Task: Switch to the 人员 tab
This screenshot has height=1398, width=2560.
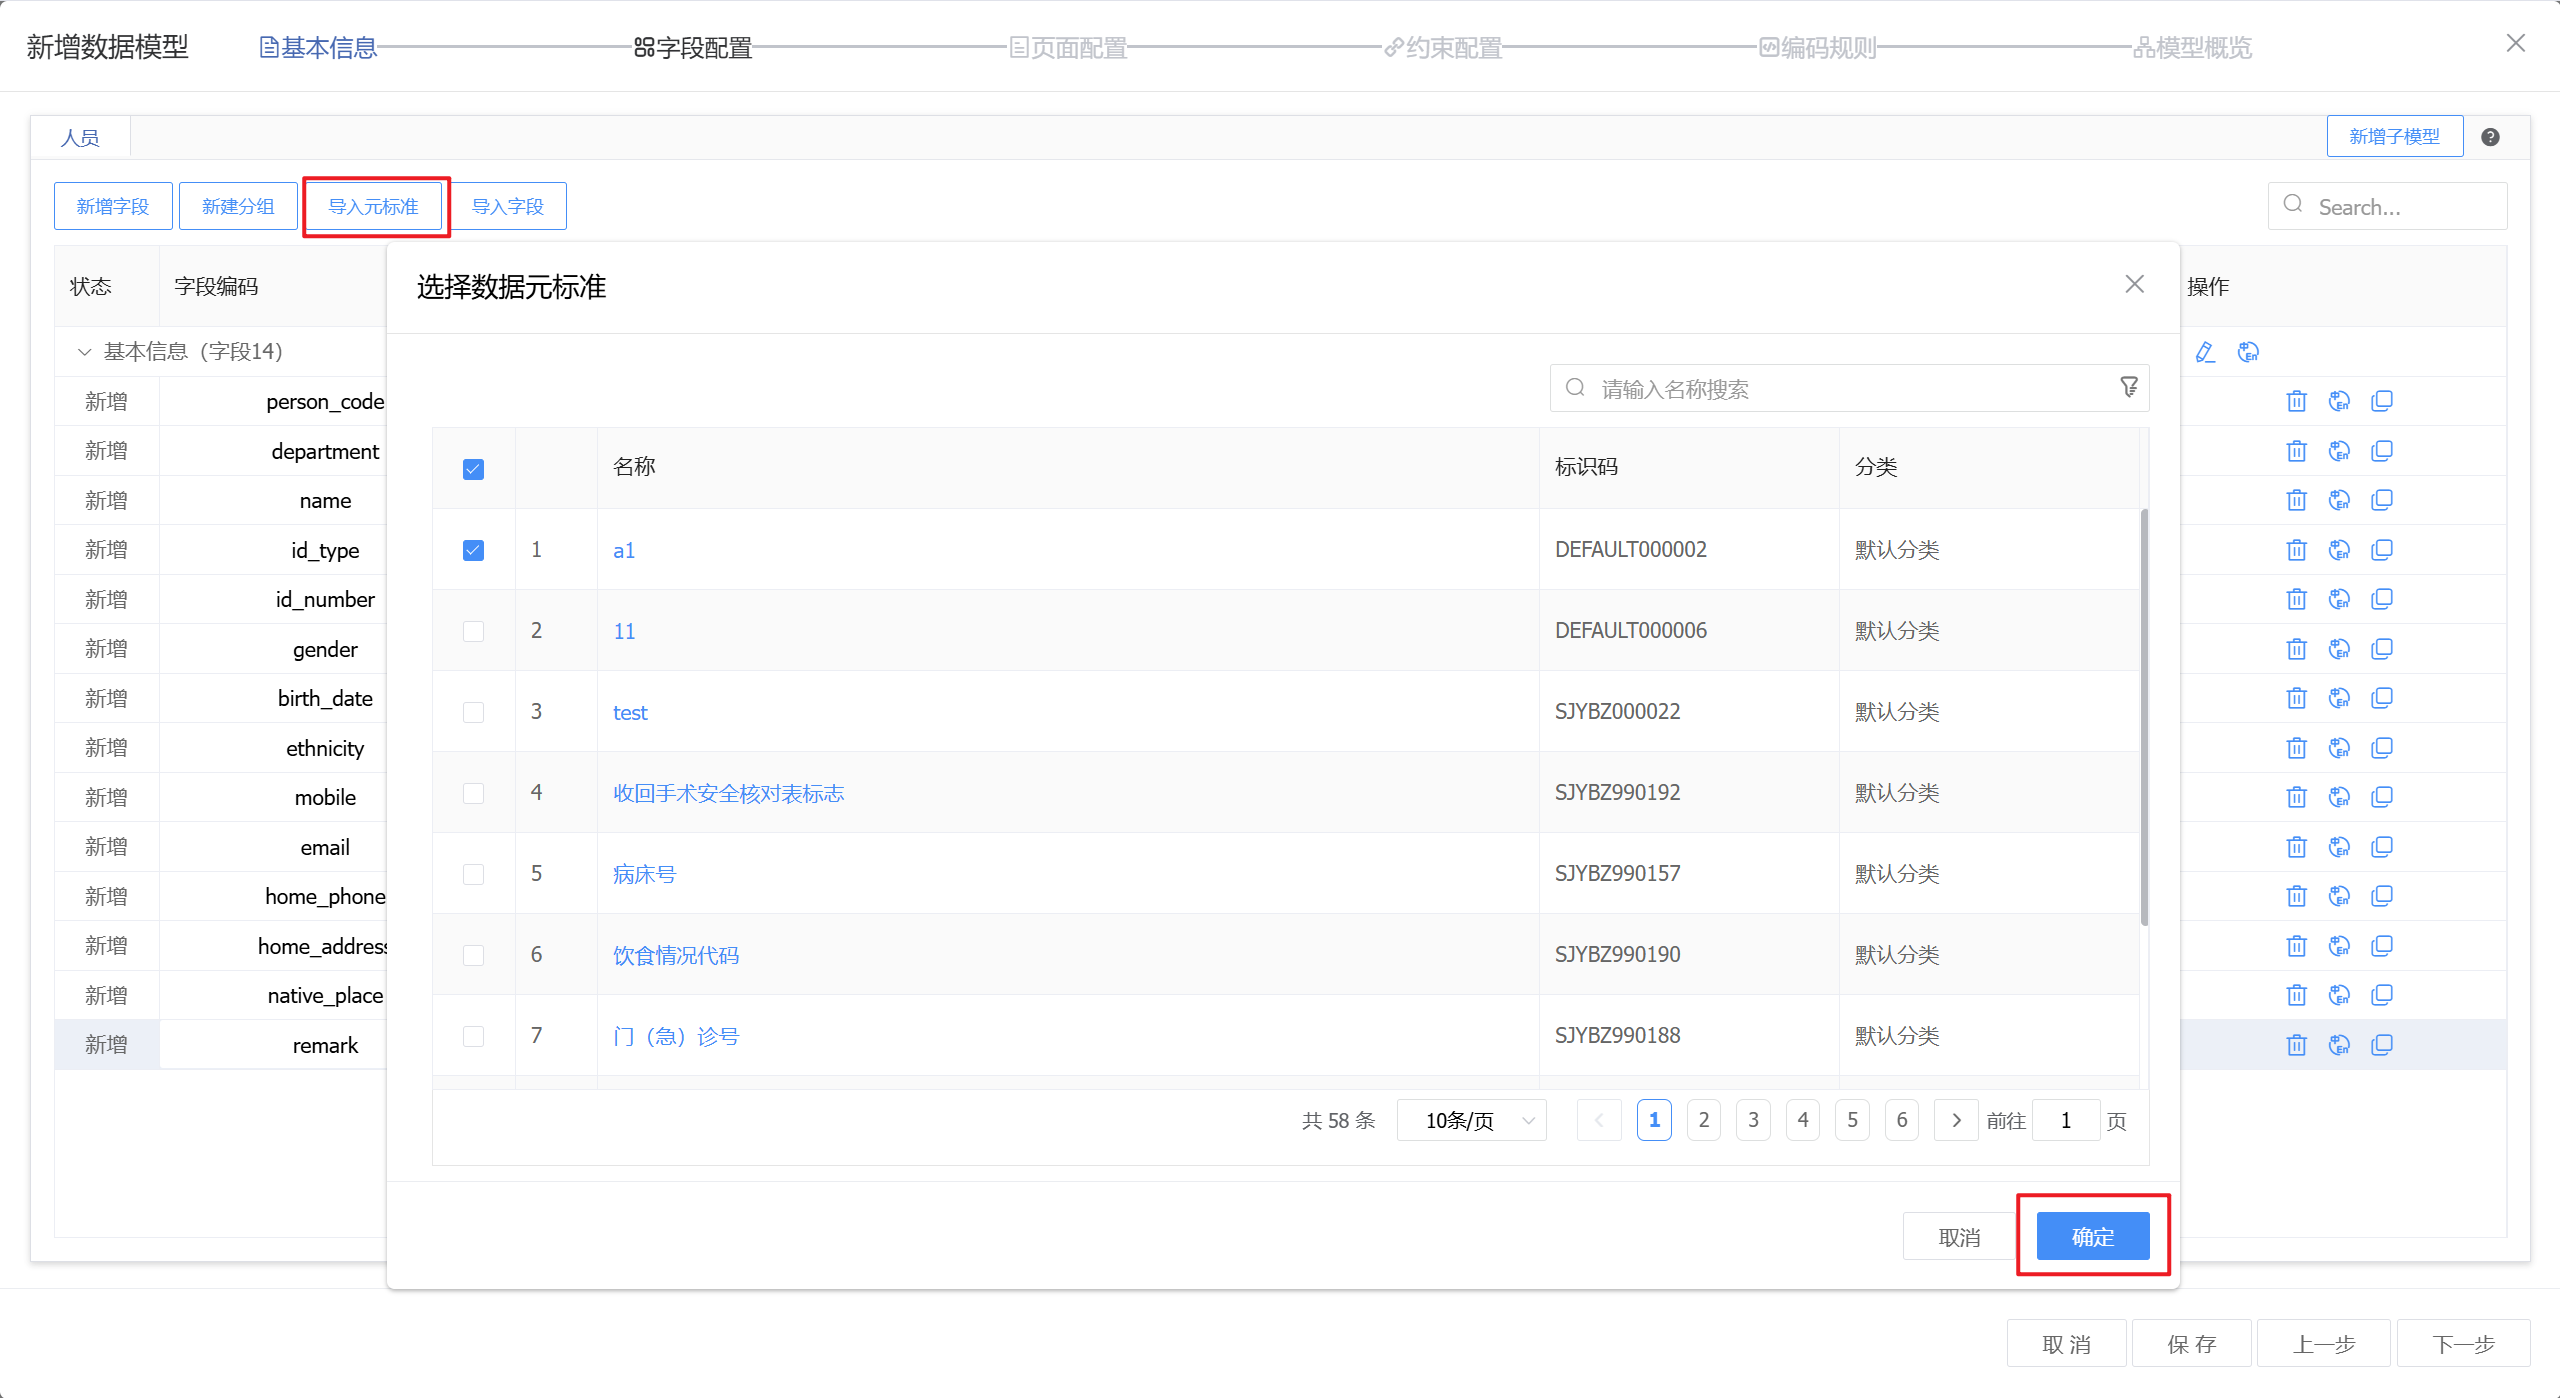Action: click(80, 138)
